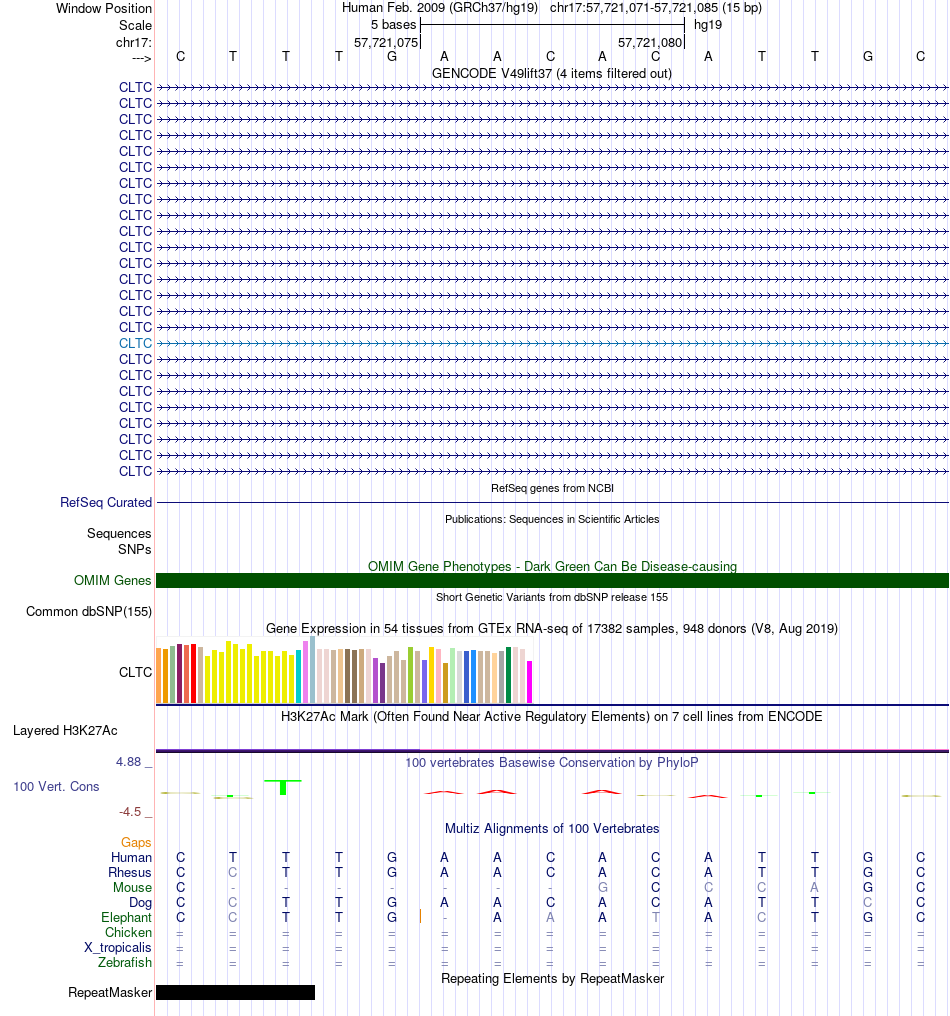The image size is (950, 1016).
Task: Select the Chicken alignment row label
Action: point(128,932)
